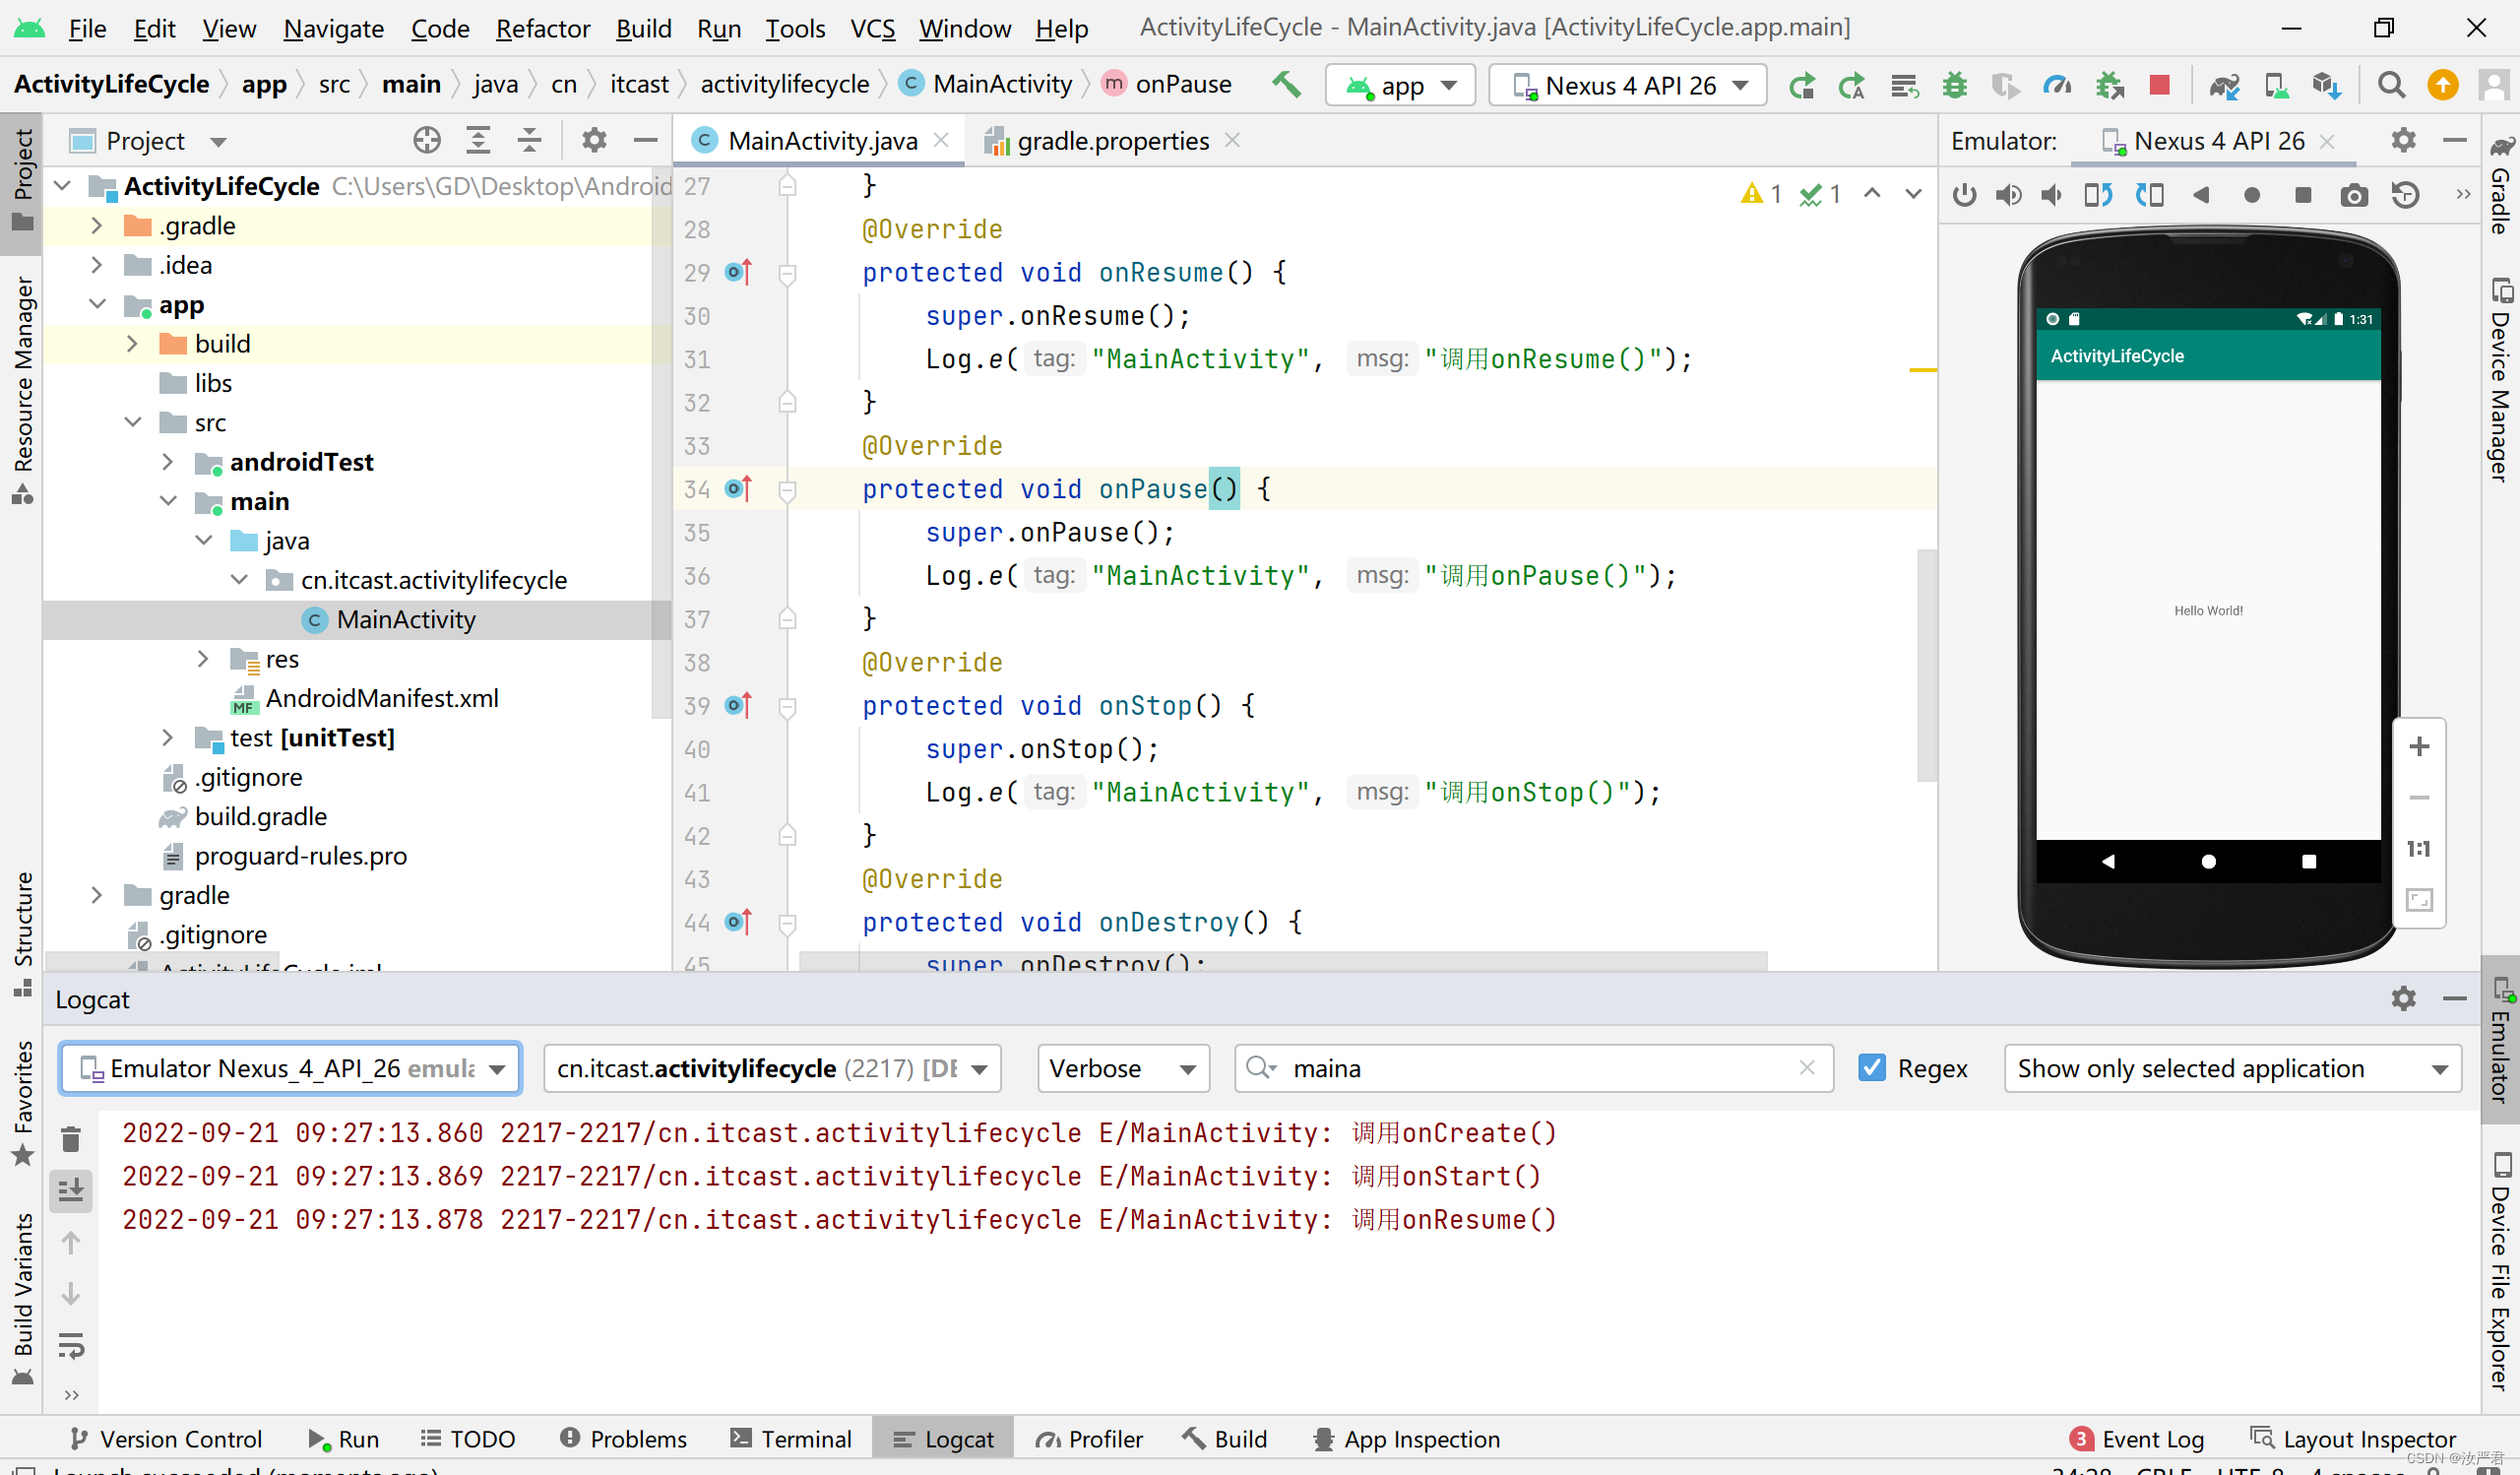The width and height of the screenshot is (2520, 1475).
Task: Toggle scroll to end in Logcat
Action: (70, 1190)
